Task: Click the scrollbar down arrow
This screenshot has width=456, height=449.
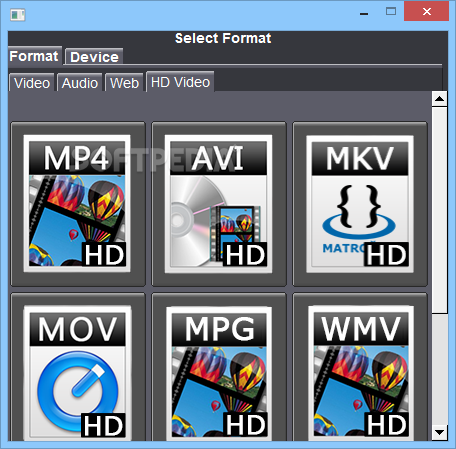Action: 439,432
